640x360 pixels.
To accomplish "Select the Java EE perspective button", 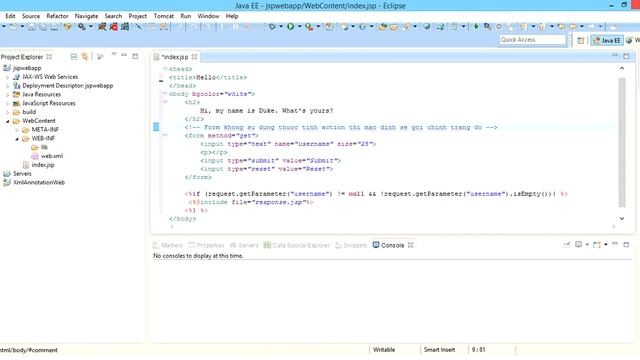I will (x=607, y=40).
